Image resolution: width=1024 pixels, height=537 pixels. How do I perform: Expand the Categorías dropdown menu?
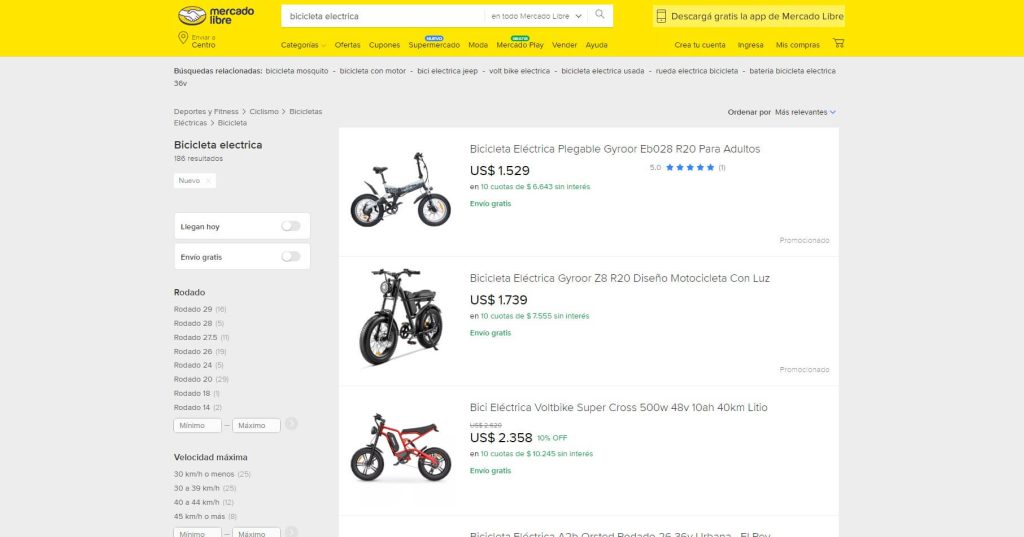click(x=303, y=45)
